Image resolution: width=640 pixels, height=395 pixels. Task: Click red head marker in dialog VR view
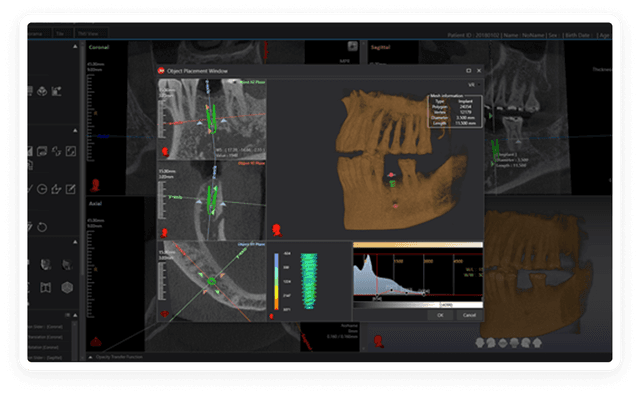pyautogui.click(x=277, y=230)
